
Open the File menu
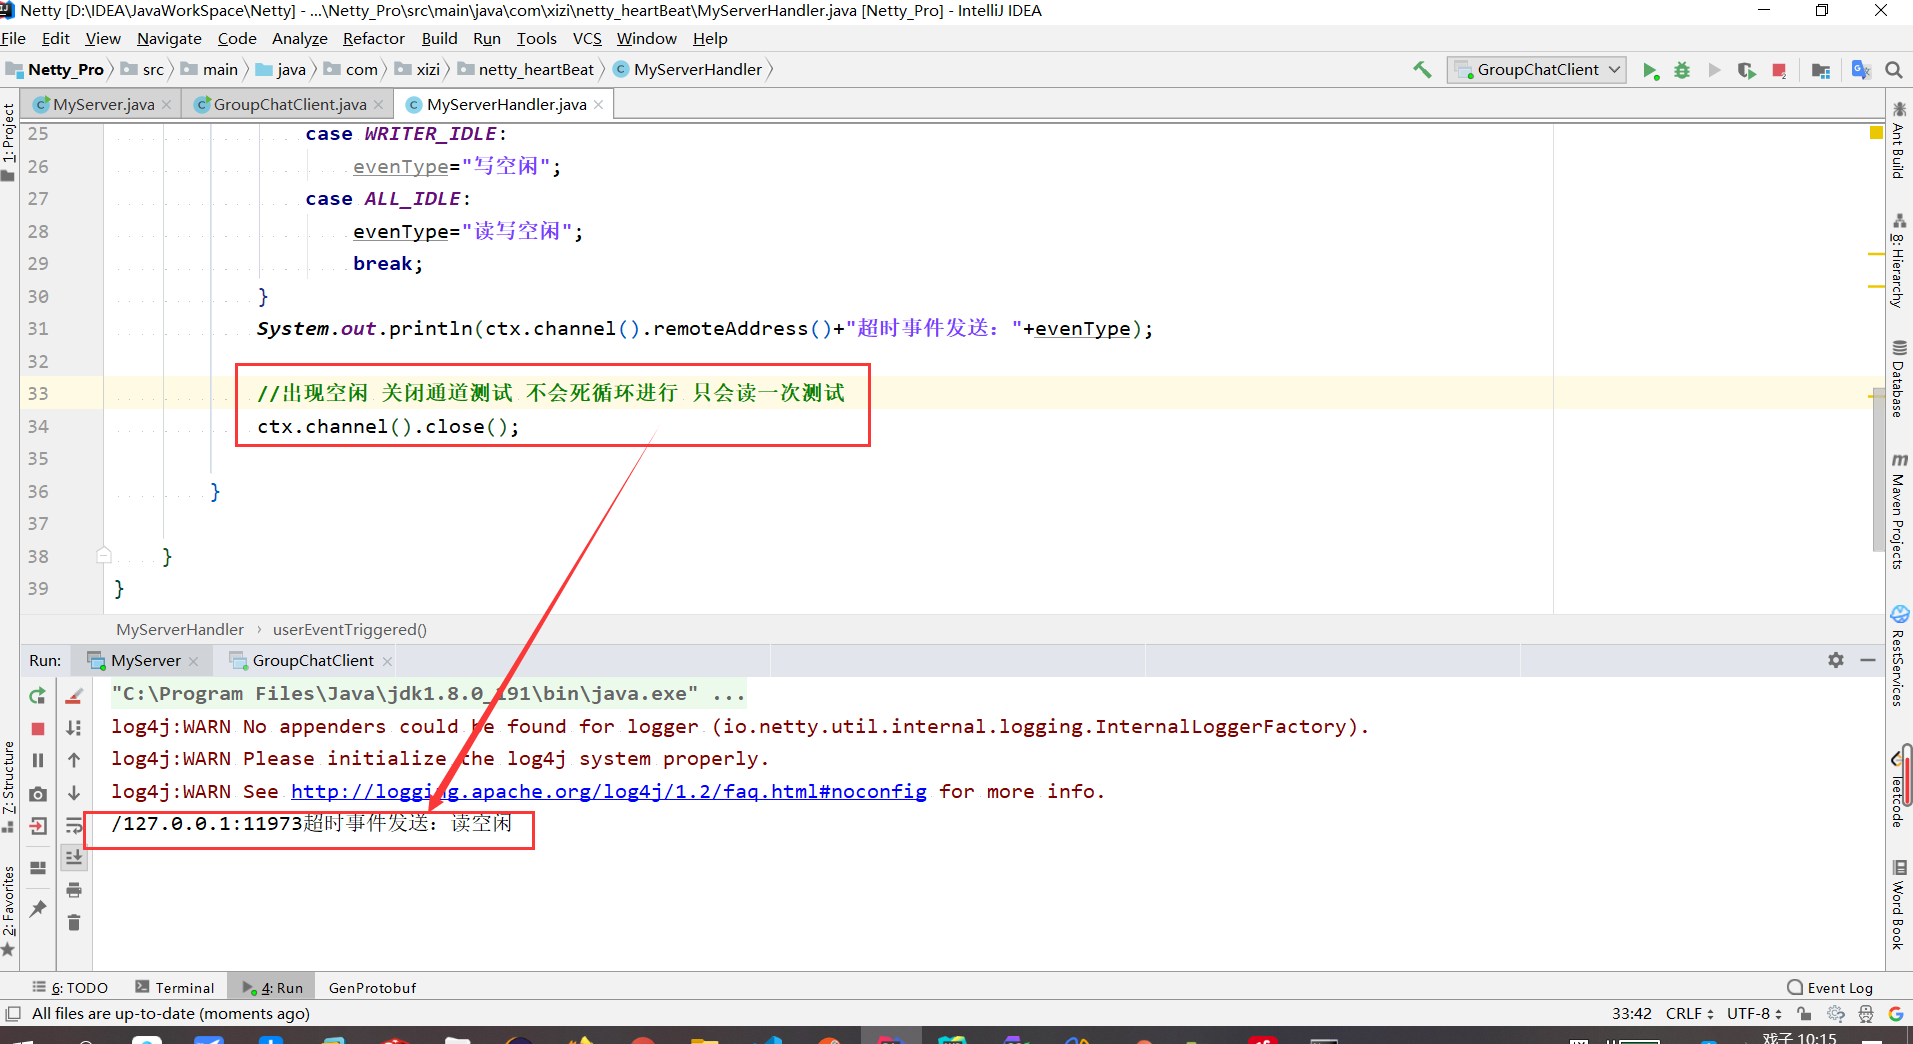click(x=14, y=38)
